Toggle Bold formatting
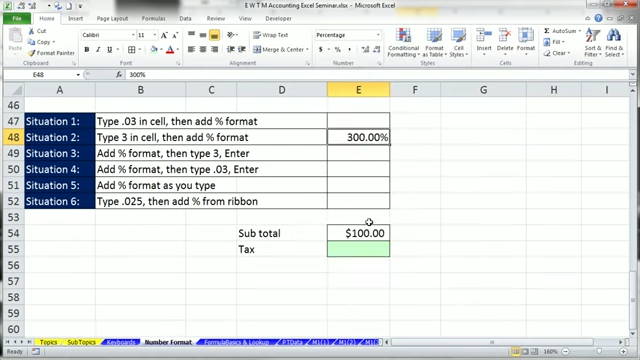 coord(87,49)
